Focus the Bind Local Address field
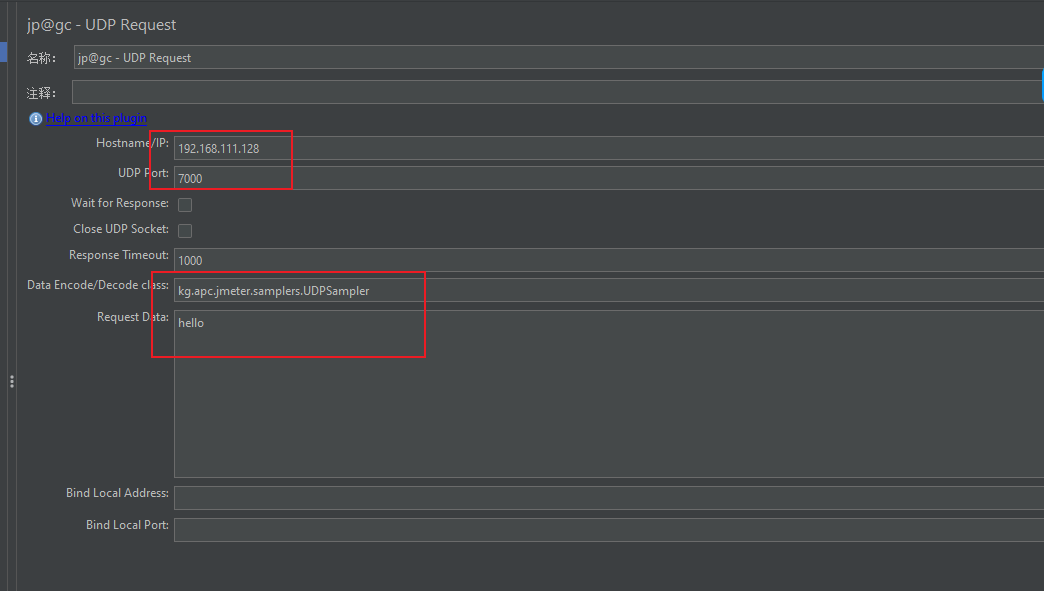The width and height of the screenshot is (1044, 591). coord(600,497)
